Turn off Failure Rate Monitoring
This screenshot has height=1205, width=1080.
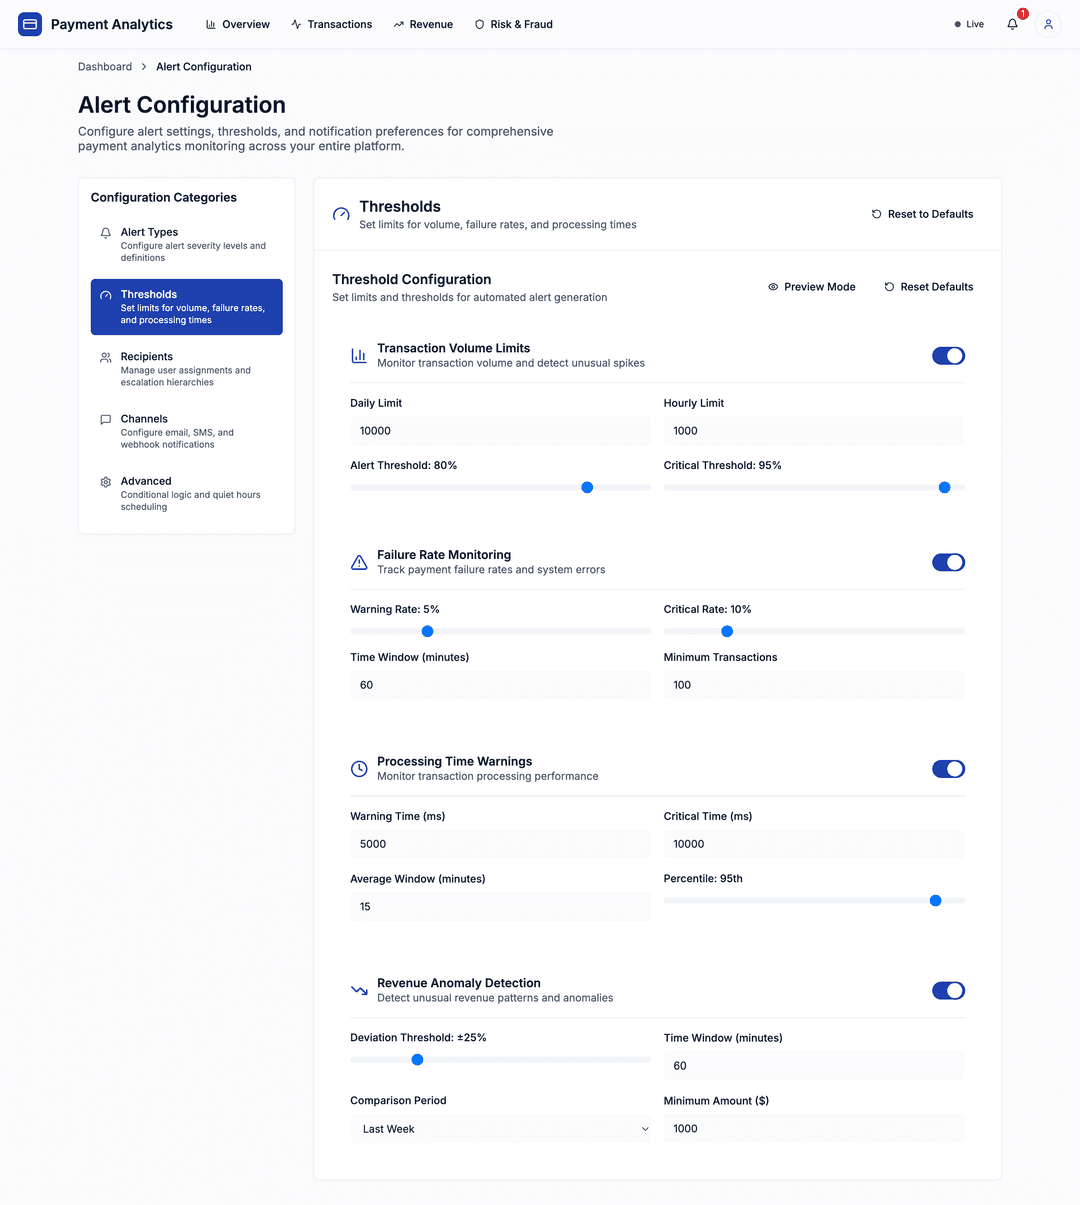coord(948,562)
